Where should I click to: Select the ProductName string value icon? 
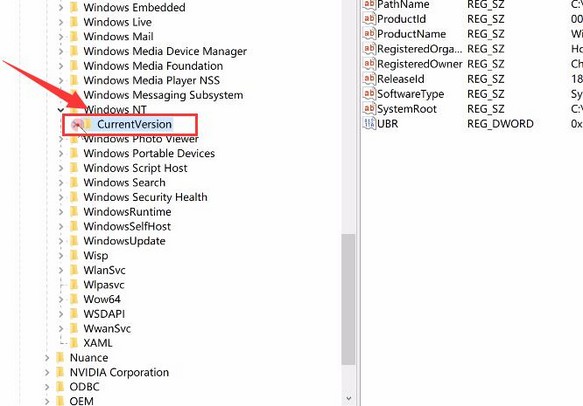tap(369, 34)
